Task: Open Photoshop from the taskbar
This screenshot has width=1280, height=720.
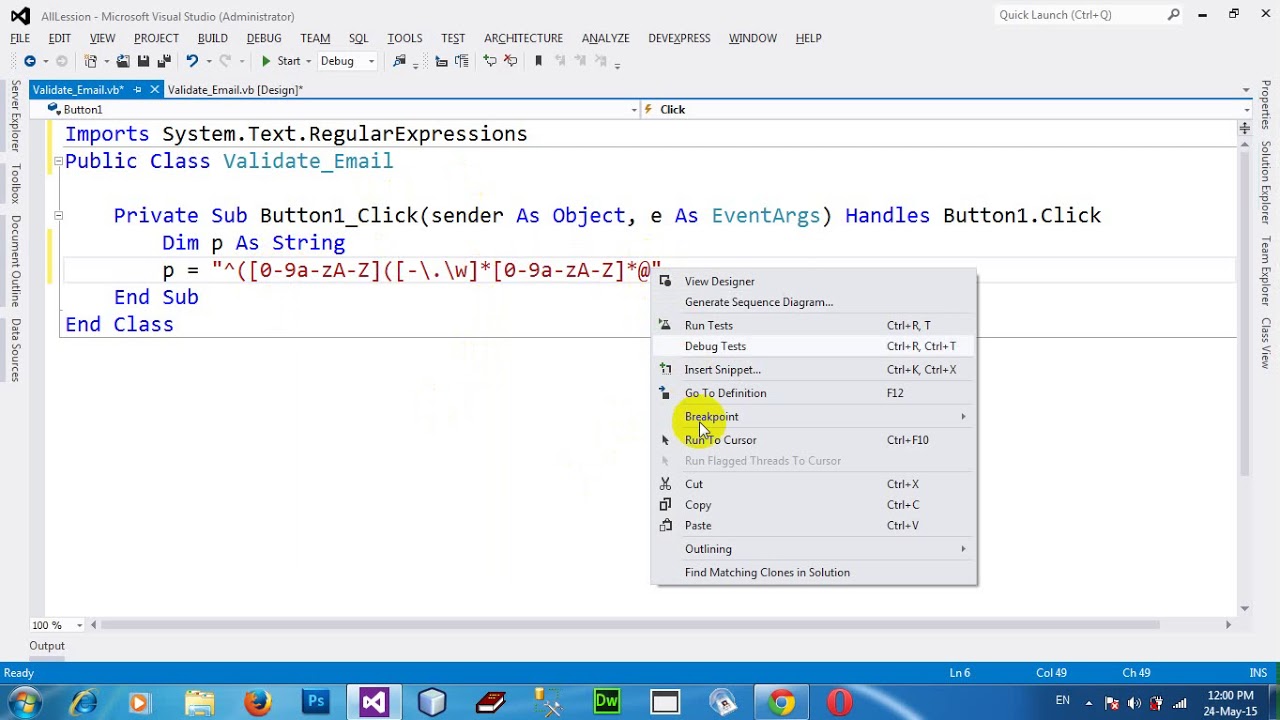Action: 316,702
